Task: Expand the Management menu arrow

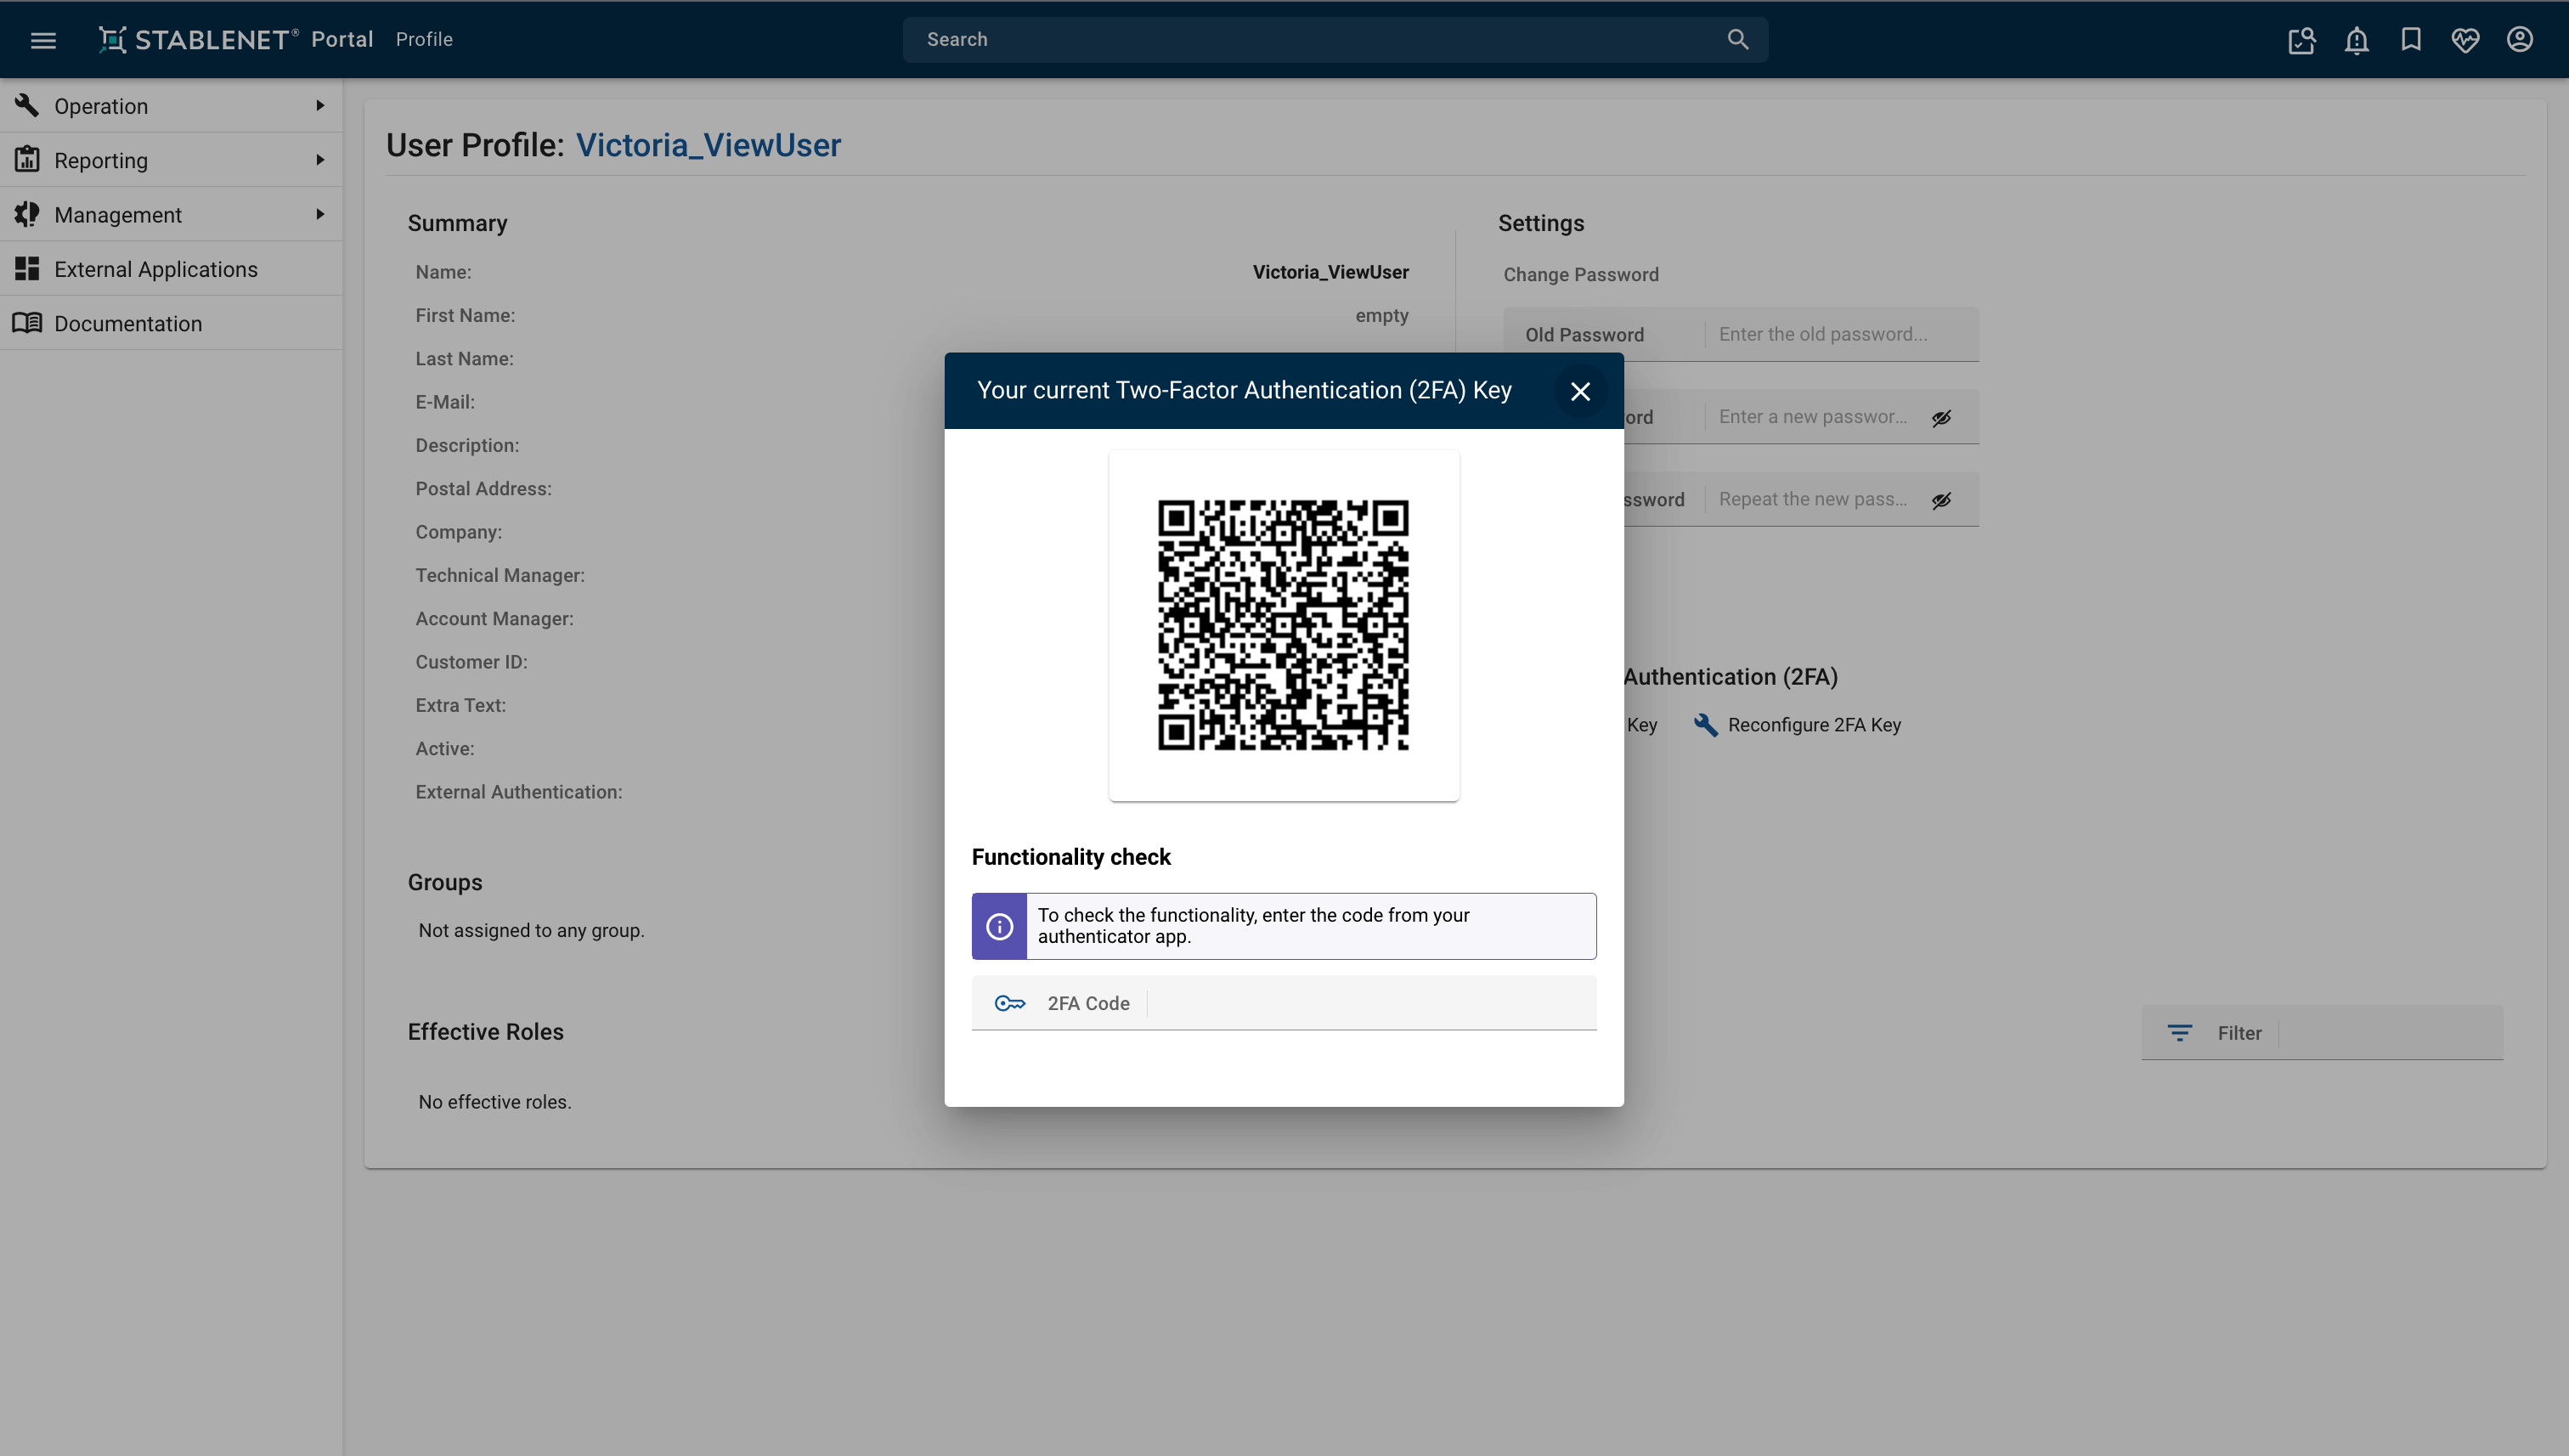Action: point(320,214)
